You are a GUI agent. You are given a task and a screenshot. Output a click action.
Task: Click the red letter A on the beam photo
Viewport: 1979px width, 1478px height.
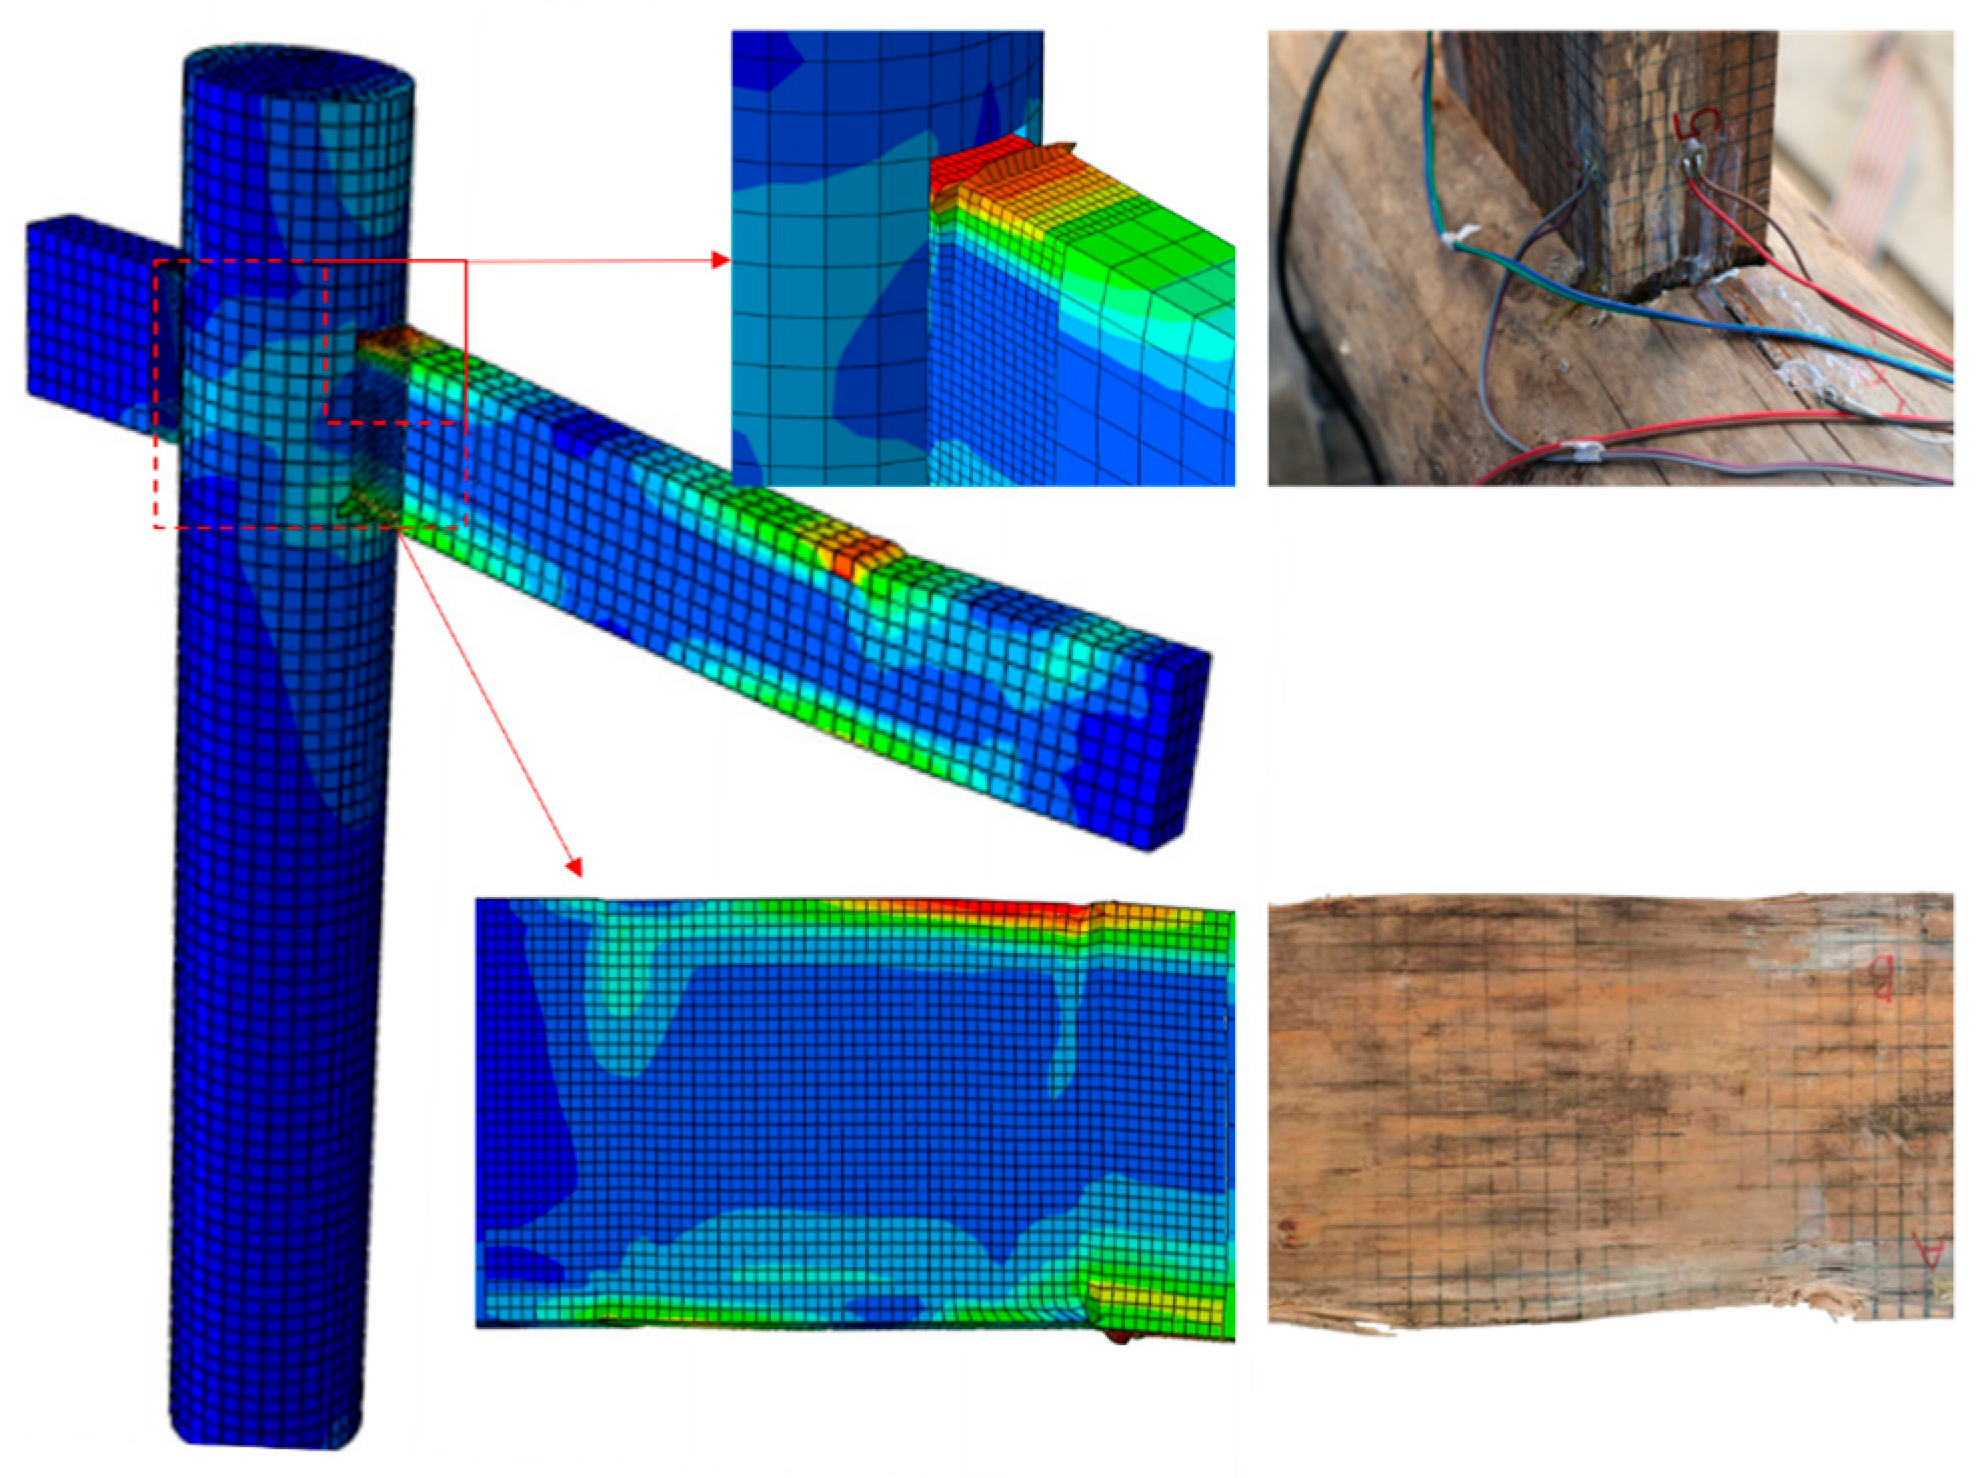1930,1250
